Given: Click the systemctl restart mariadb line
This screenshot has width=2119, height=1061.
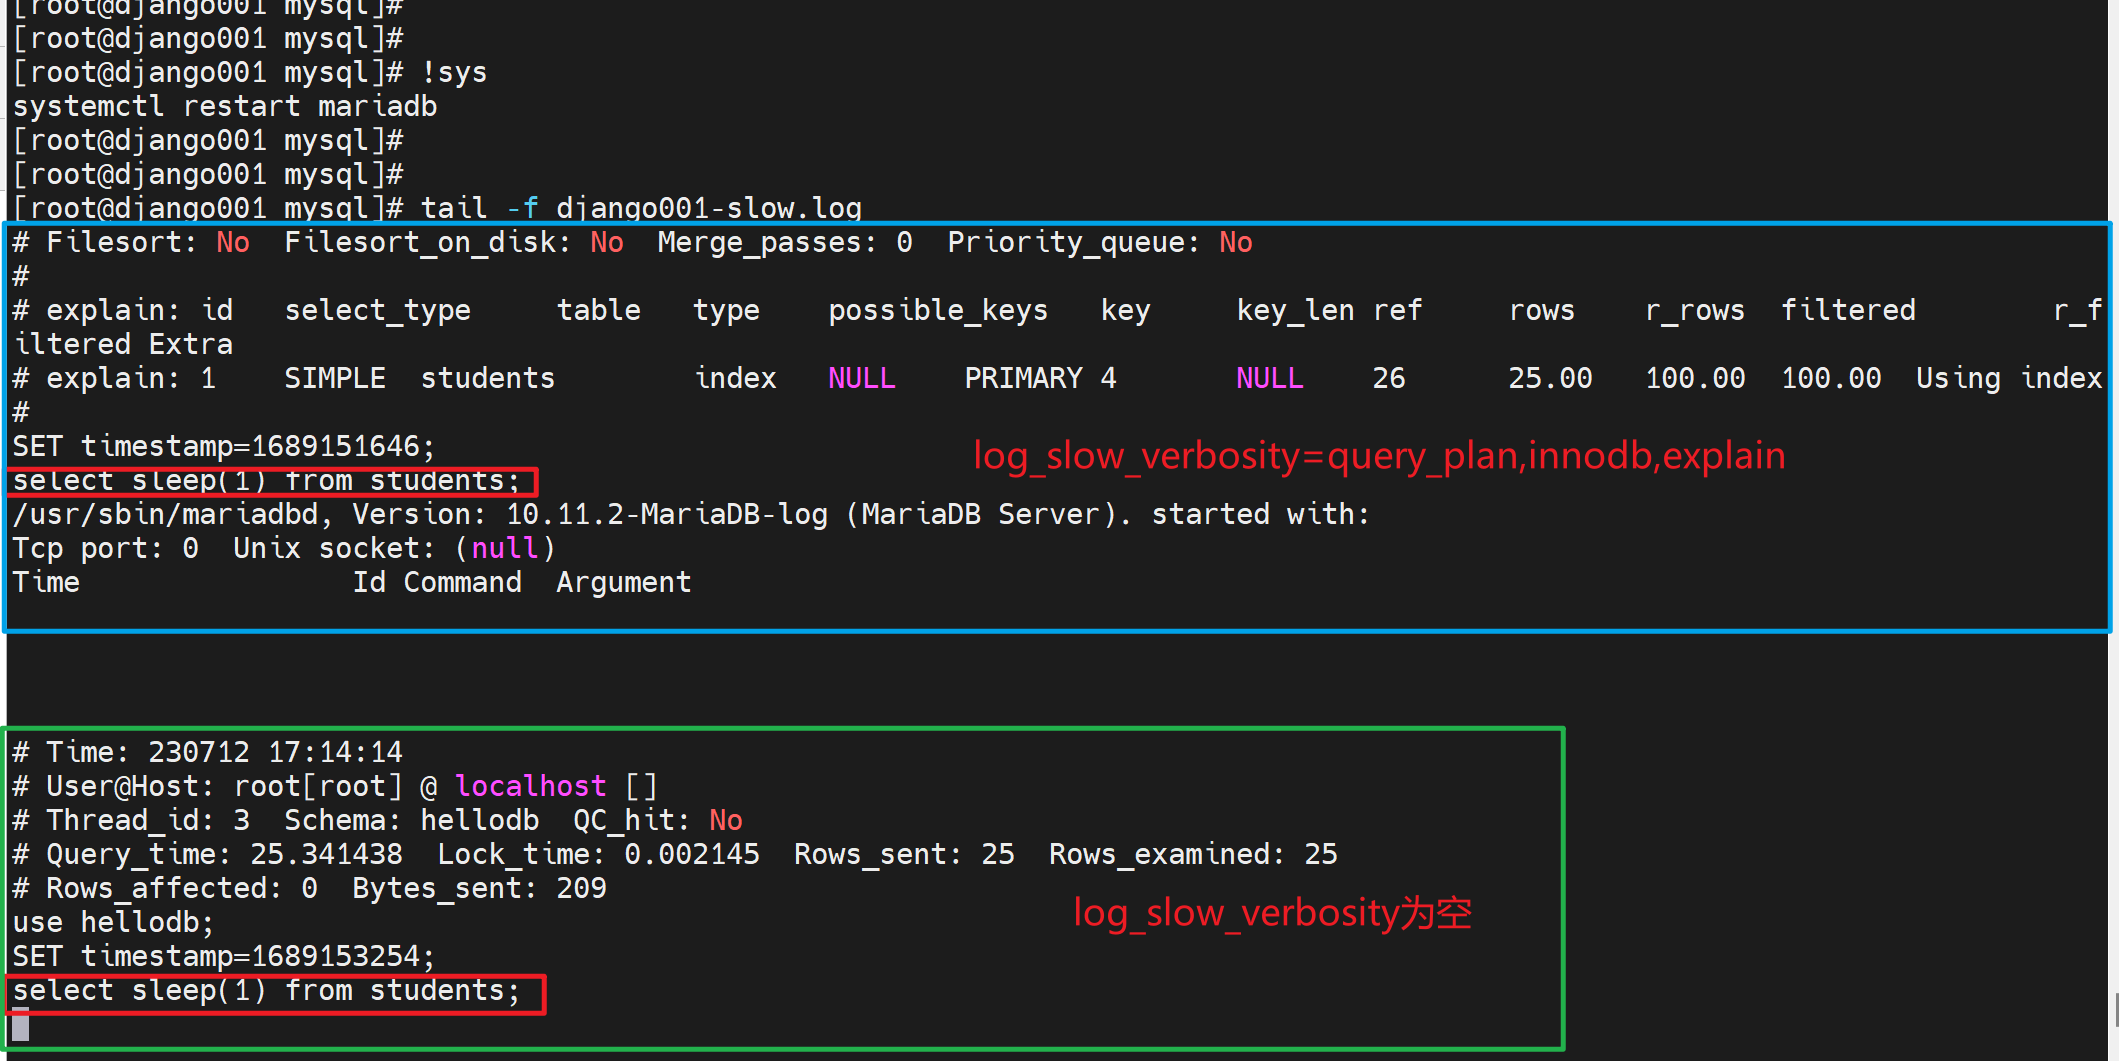Looking at the screenshot, I should [225, 106].
